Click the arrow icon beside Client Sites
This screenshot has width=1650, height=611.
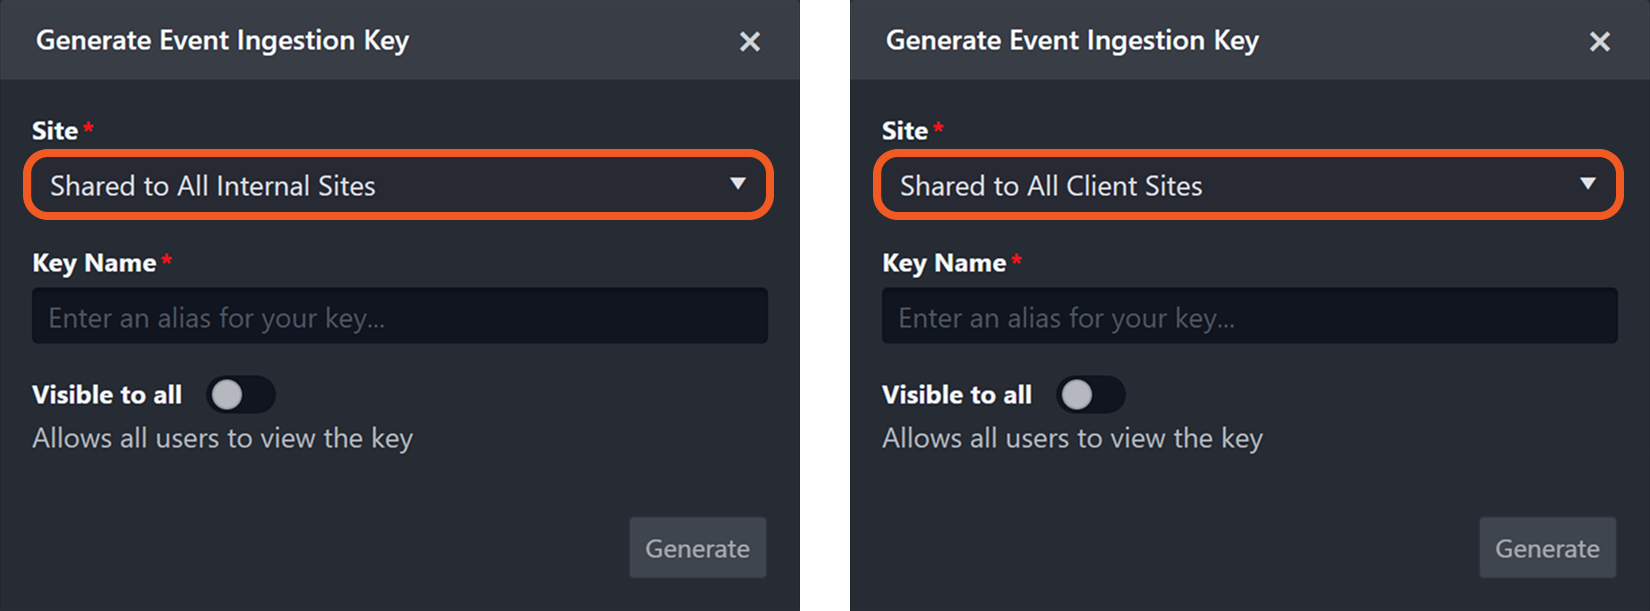click(x=1587, y=184)
